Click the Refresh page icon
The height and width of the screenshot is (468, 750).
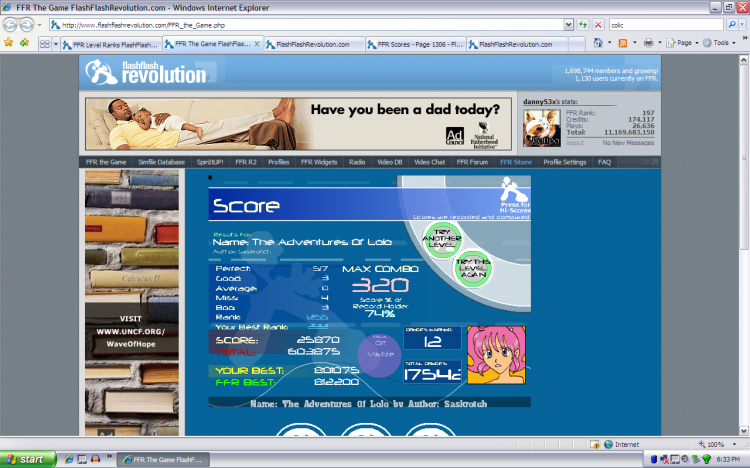pyautogui.click(x=583, y=25)
